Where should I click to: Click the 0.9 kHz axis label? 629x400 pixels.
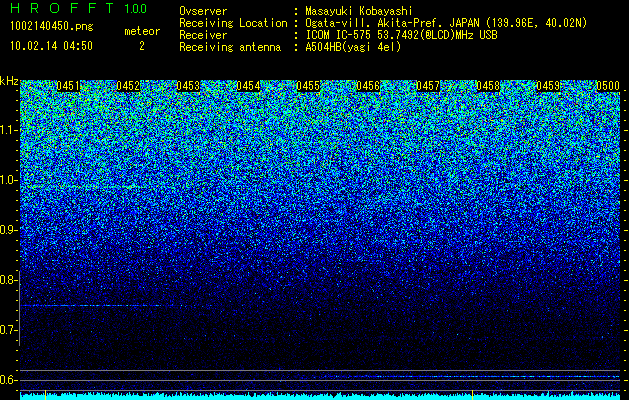pyautogui.click(x=8, y=230)
